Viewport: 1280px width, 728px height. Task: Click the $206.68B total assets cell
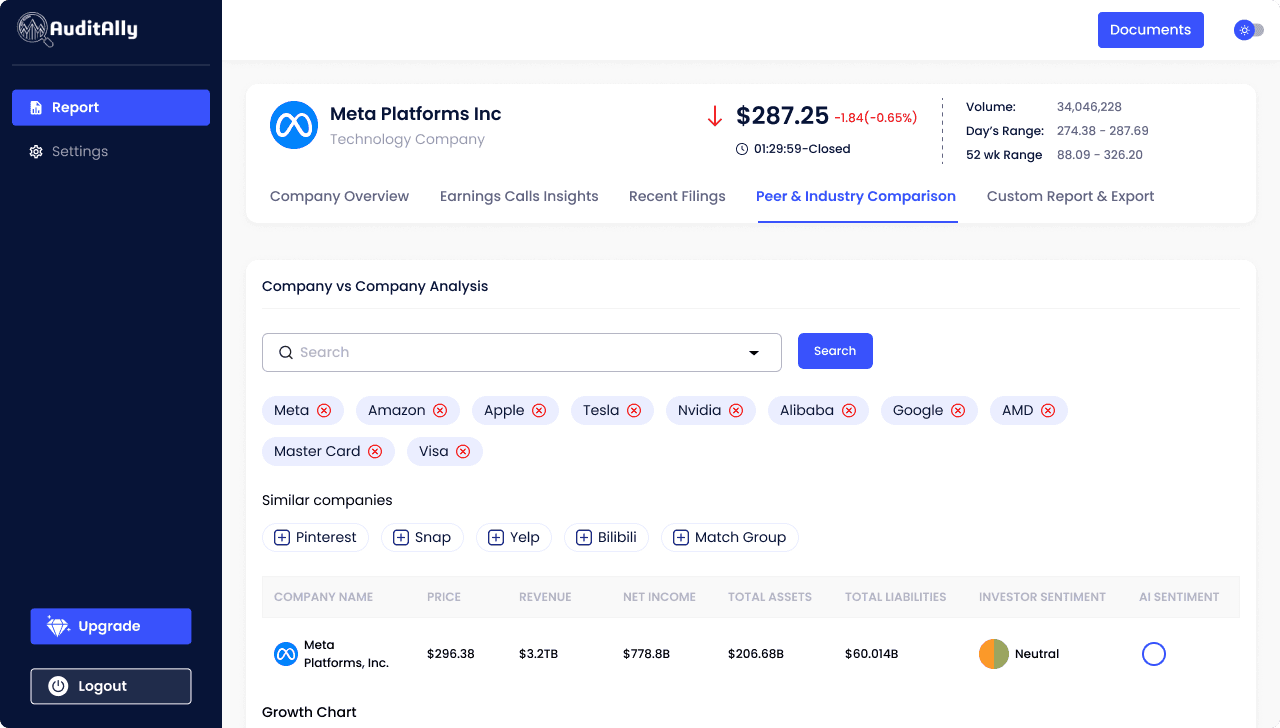coord(756,654)
